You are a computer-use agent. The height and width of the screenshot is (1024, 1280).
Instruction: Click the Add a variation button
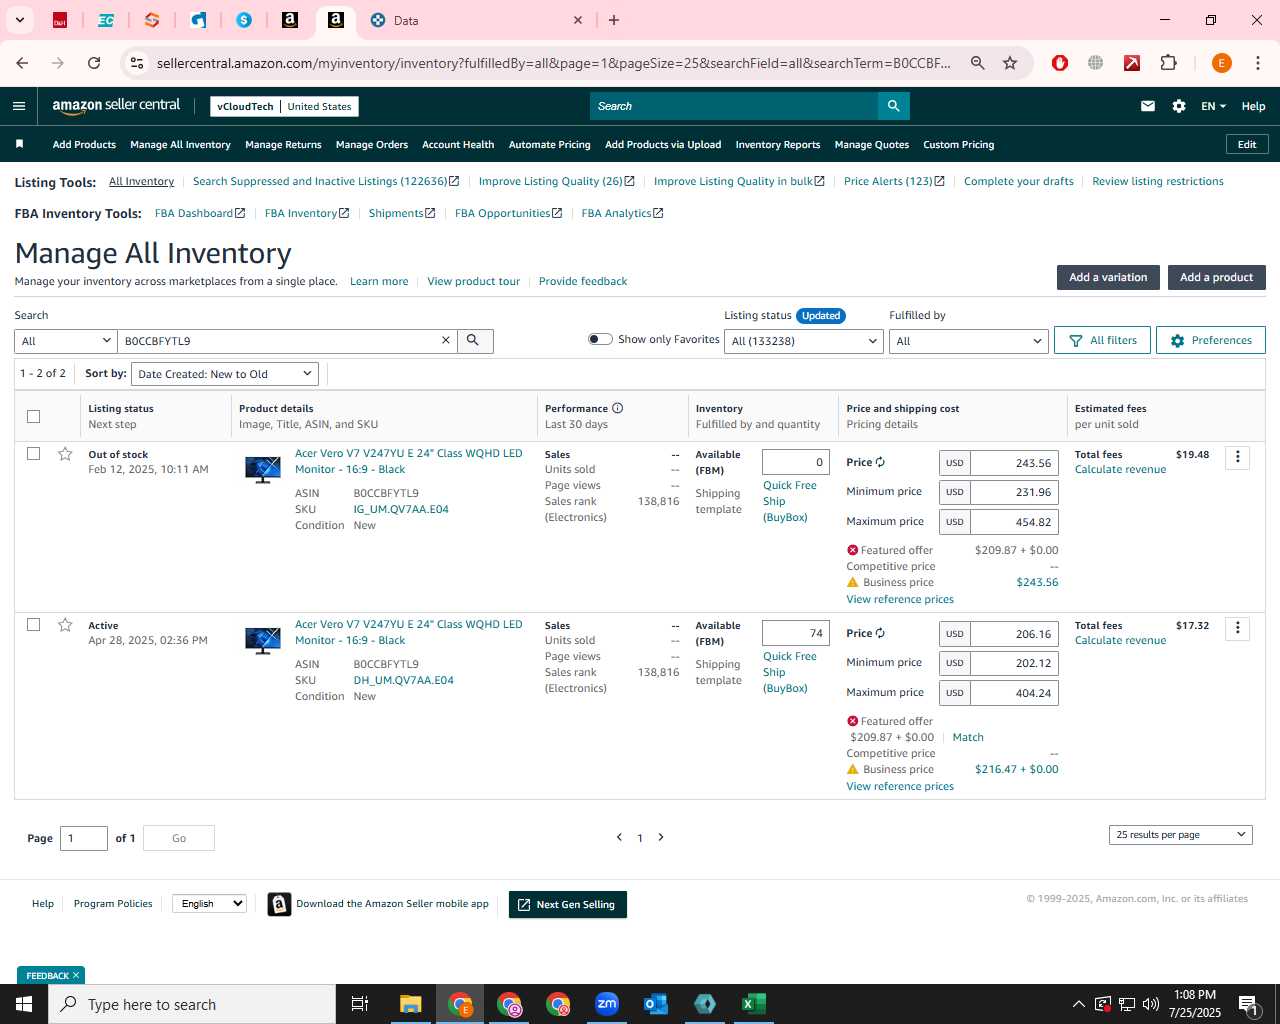1108,277
